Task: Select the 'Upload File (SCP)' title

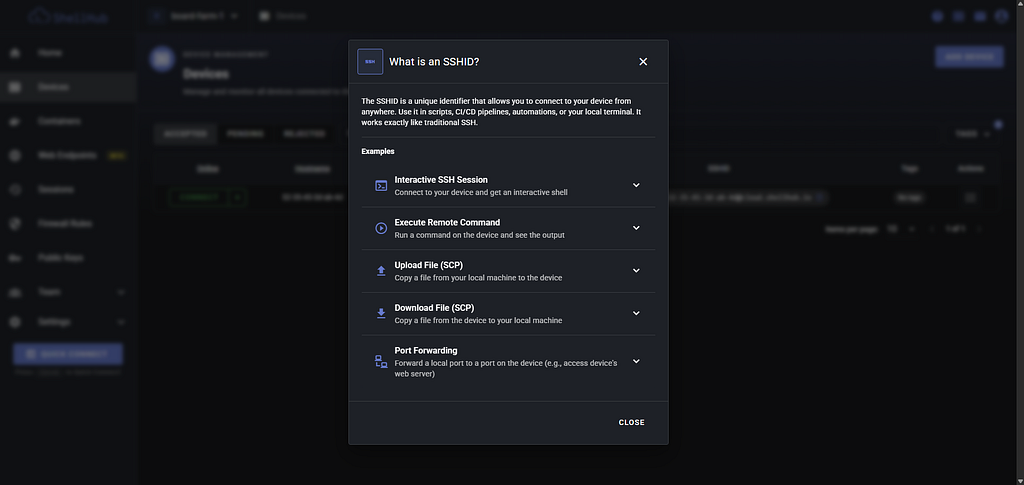Action: 428,265
